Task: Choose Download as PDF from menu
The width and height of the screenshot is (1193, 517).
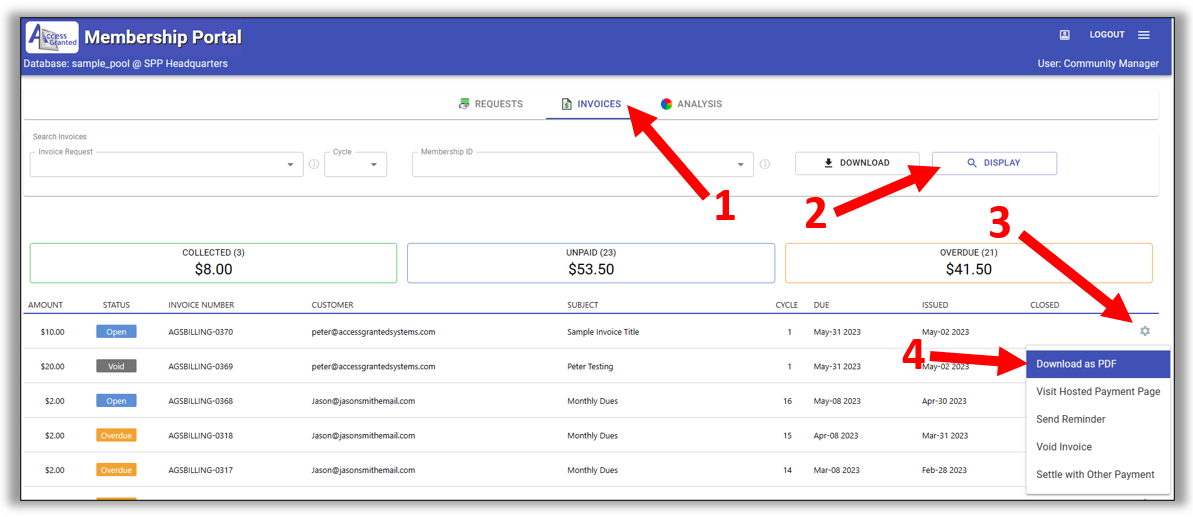Action: (x=1097, y=364)
